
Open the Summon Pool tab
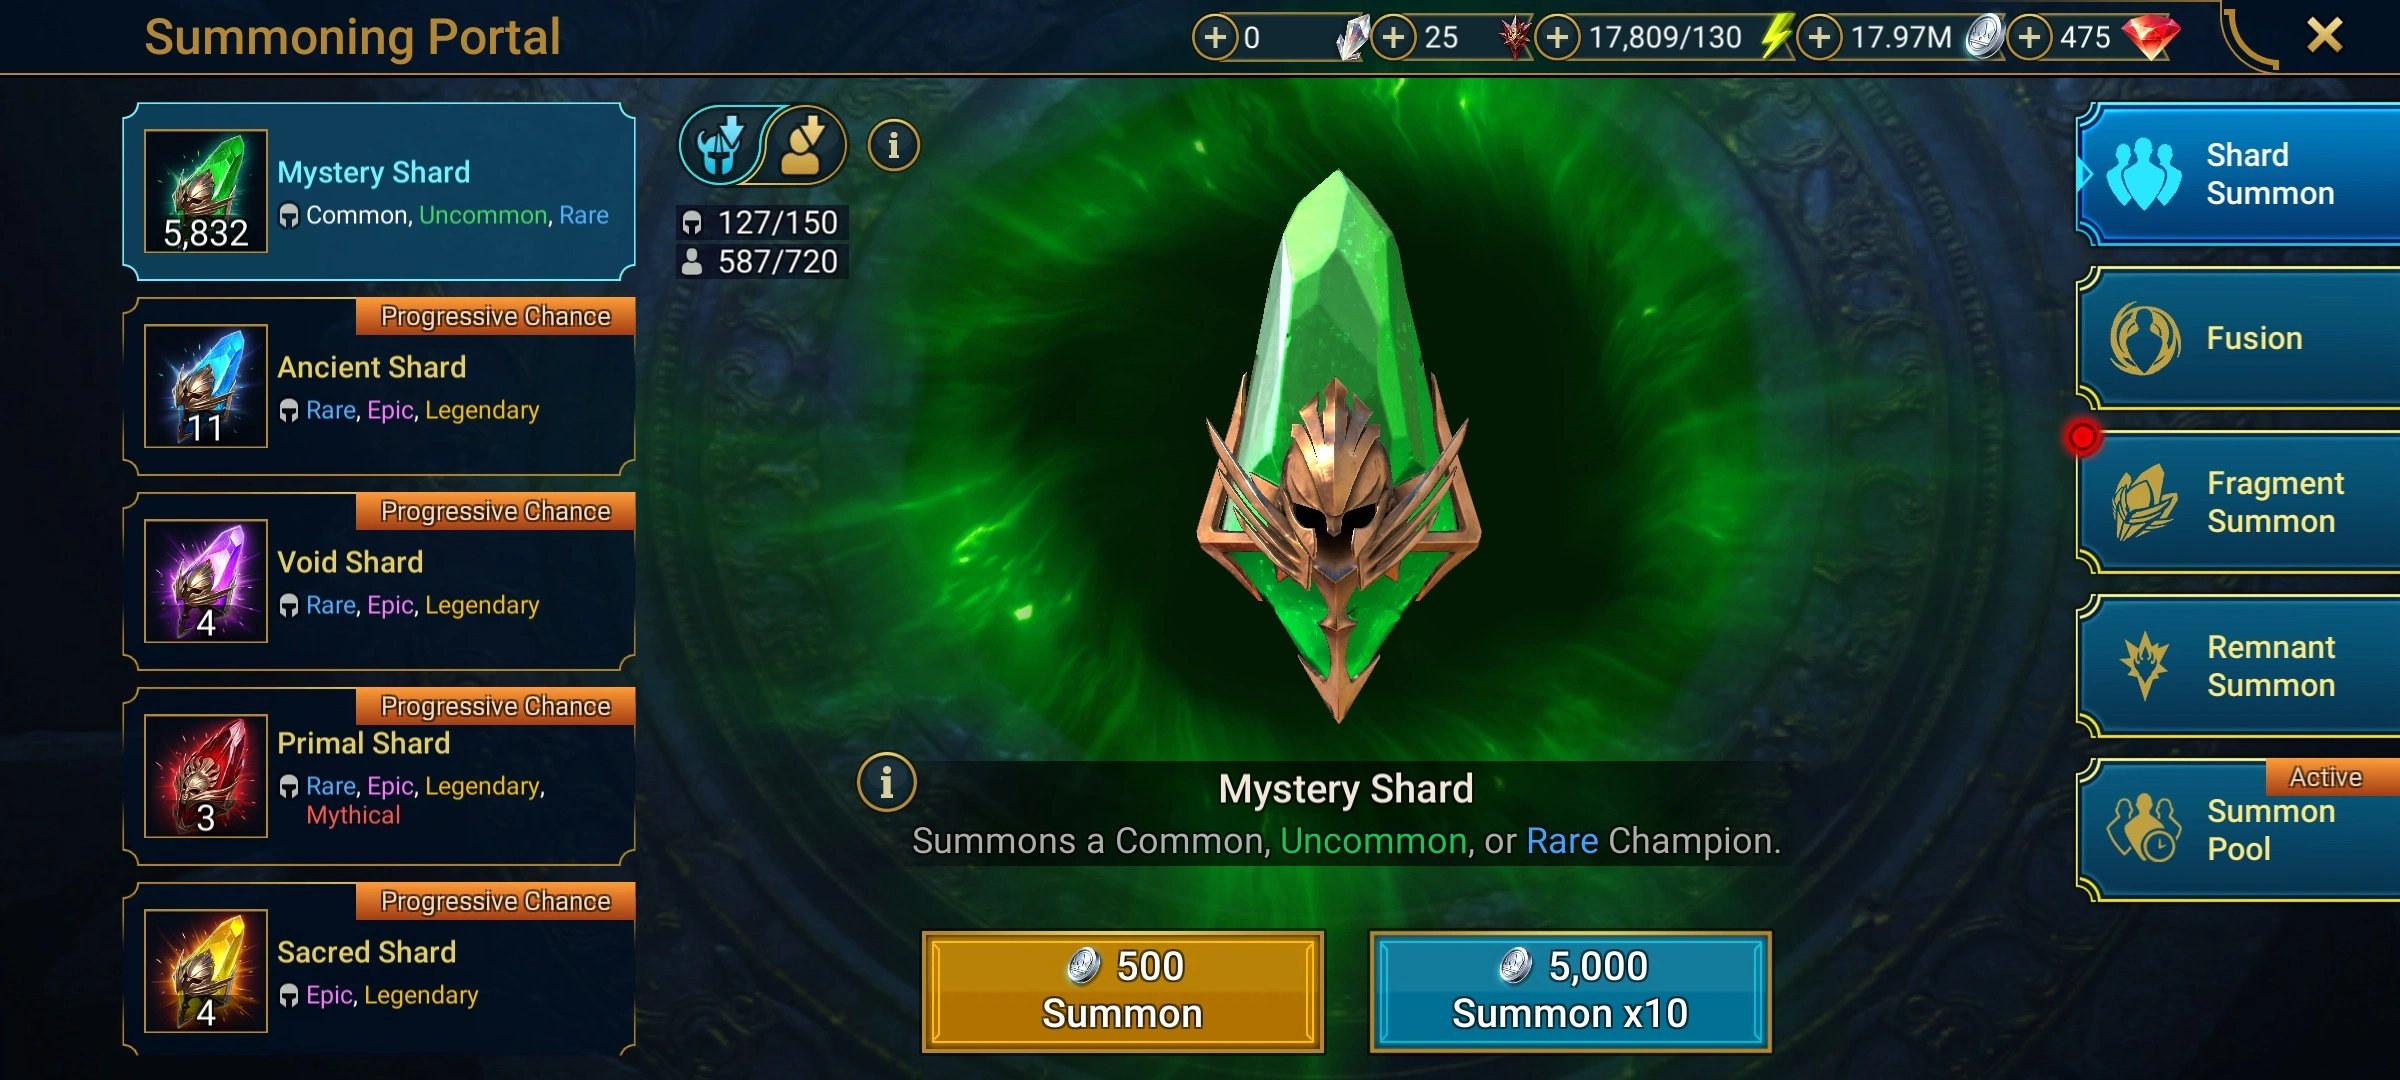click(2238, 830)
